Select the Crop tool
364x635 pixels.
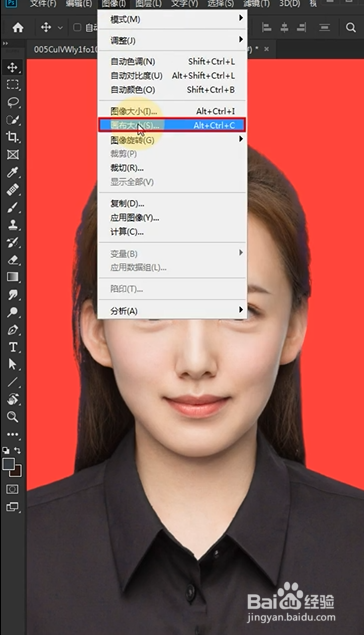[x=13, y=137]
